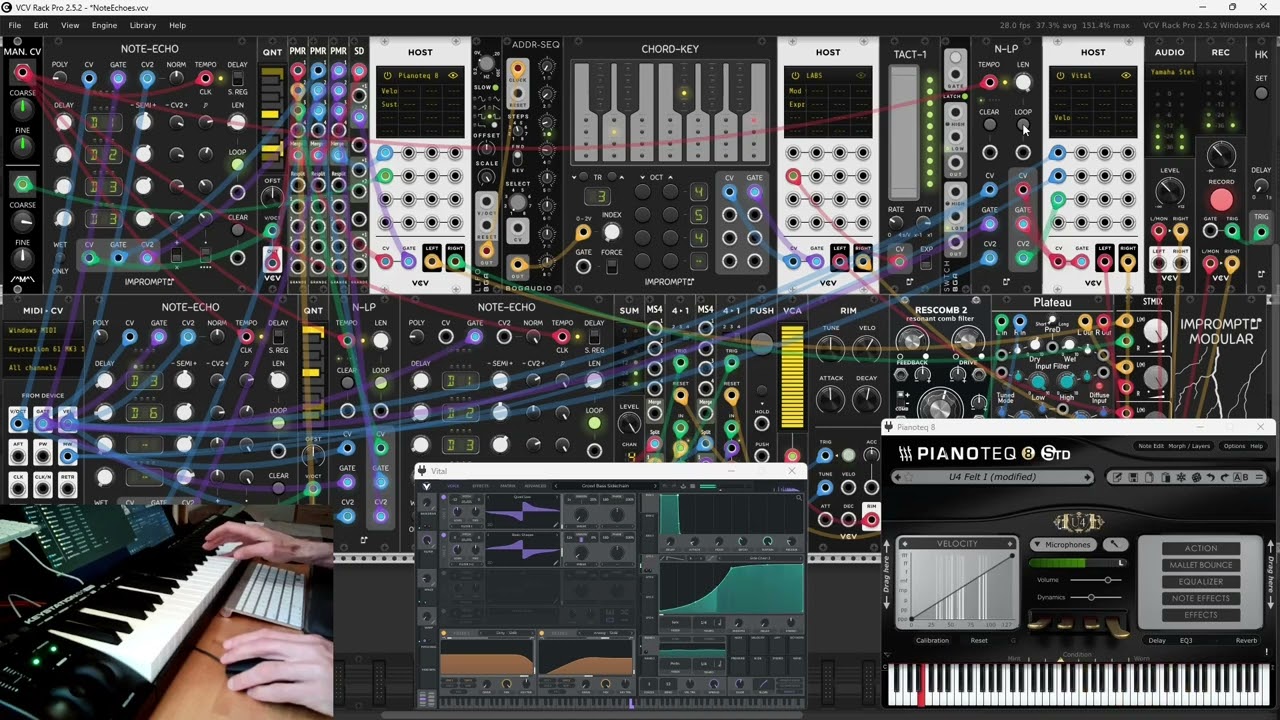Click Pianoteq edit preset pencil icon
This screenshot has height=720, width=1280.
1117,477
